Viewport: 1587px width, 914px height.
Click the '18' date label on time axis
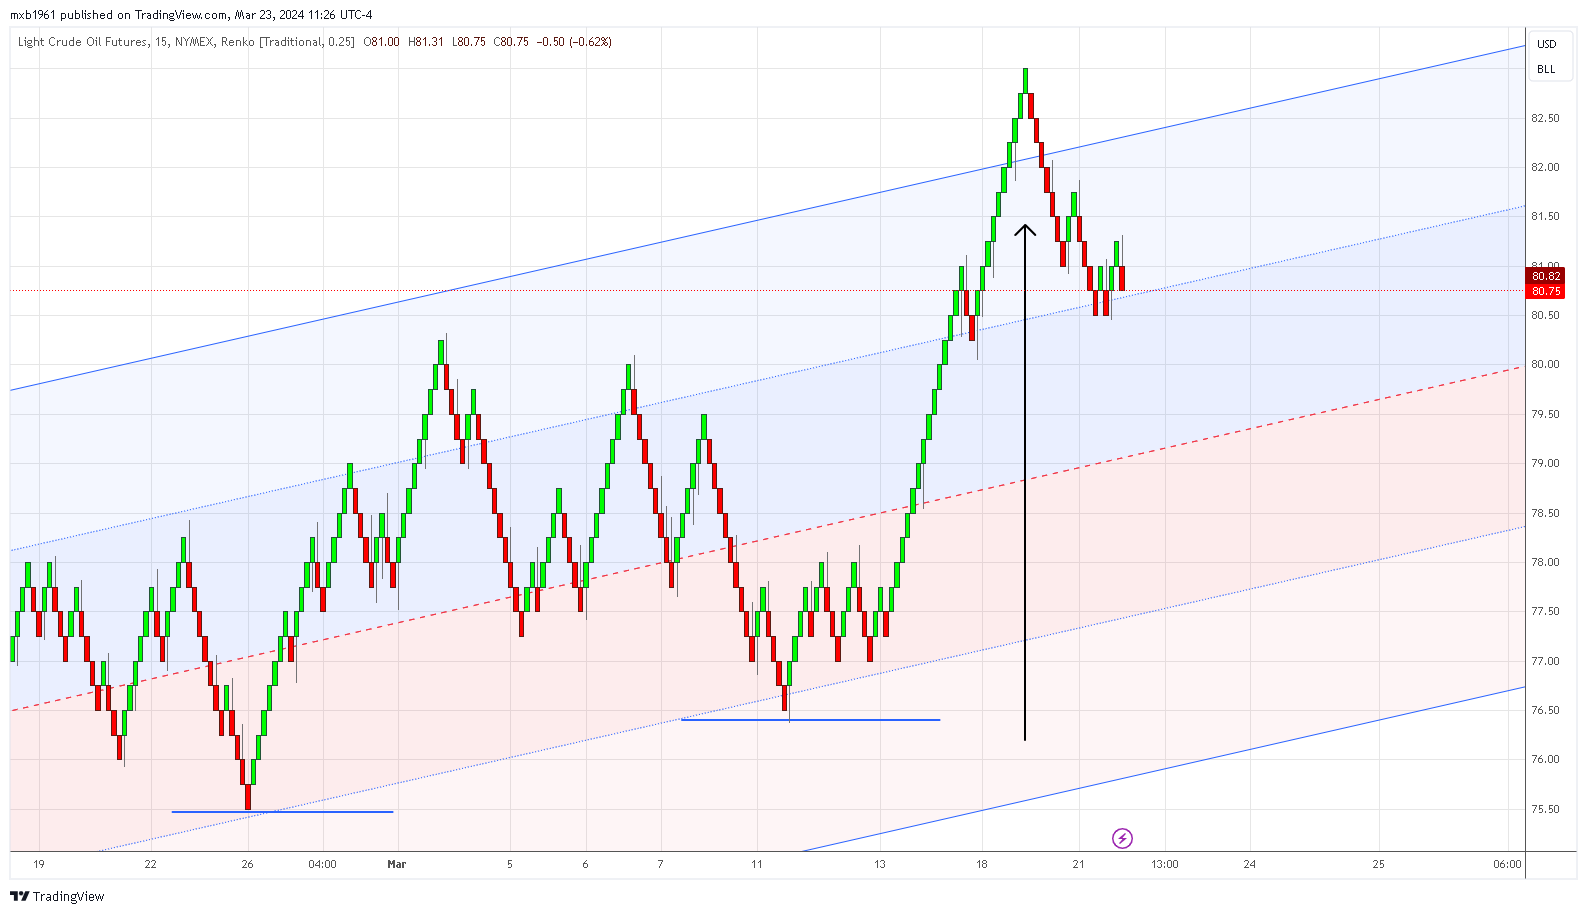coord(982,864)
